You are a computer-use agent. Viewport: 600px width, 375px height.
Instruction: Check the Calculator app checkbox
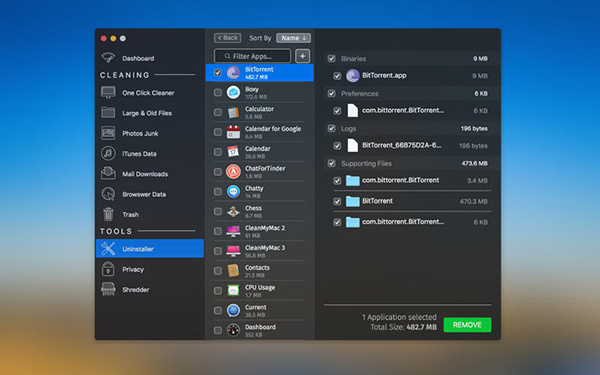[218, 112]
